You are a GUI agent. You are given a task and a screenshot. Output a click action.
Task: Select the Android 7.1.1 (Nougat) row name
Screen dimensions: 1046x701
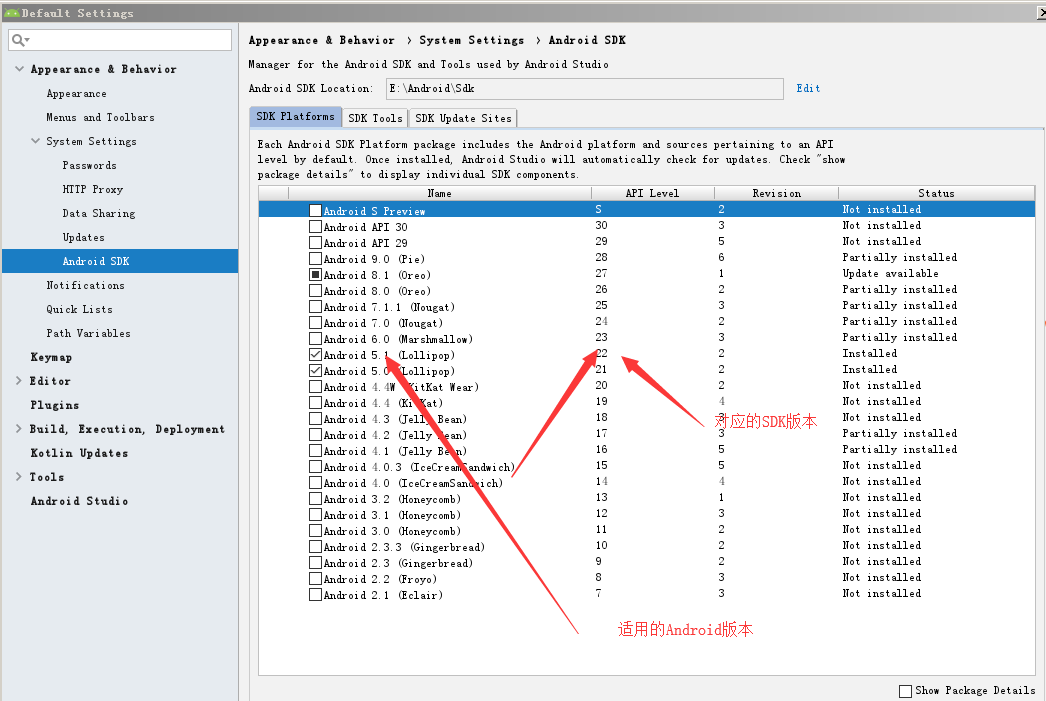tap(389, 307)
